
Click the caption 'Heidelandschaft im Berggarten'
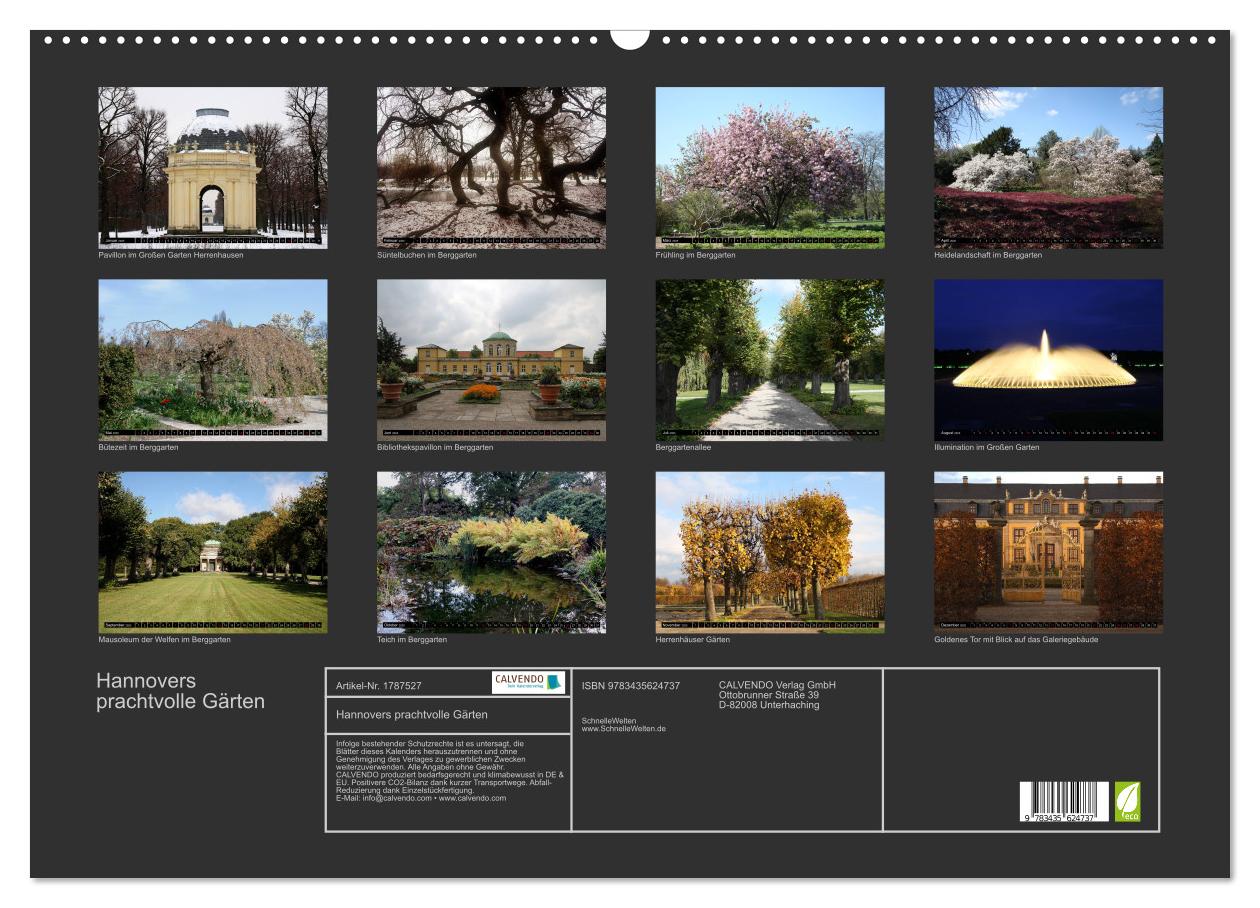click(988, 255)
